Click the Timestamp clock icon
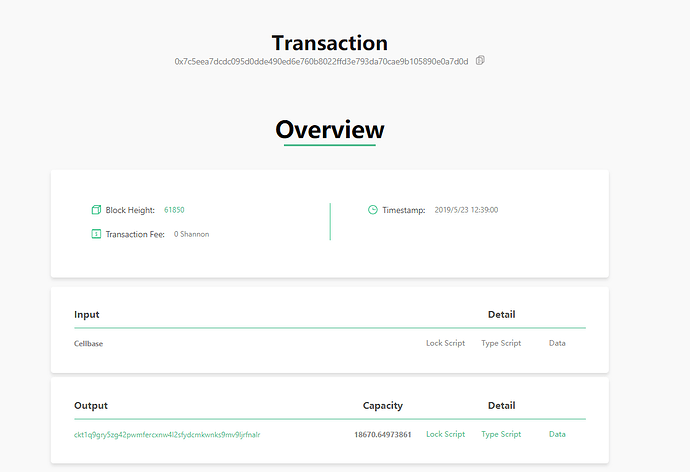This screenshot has height=472, width=690. tap(373, 210)
